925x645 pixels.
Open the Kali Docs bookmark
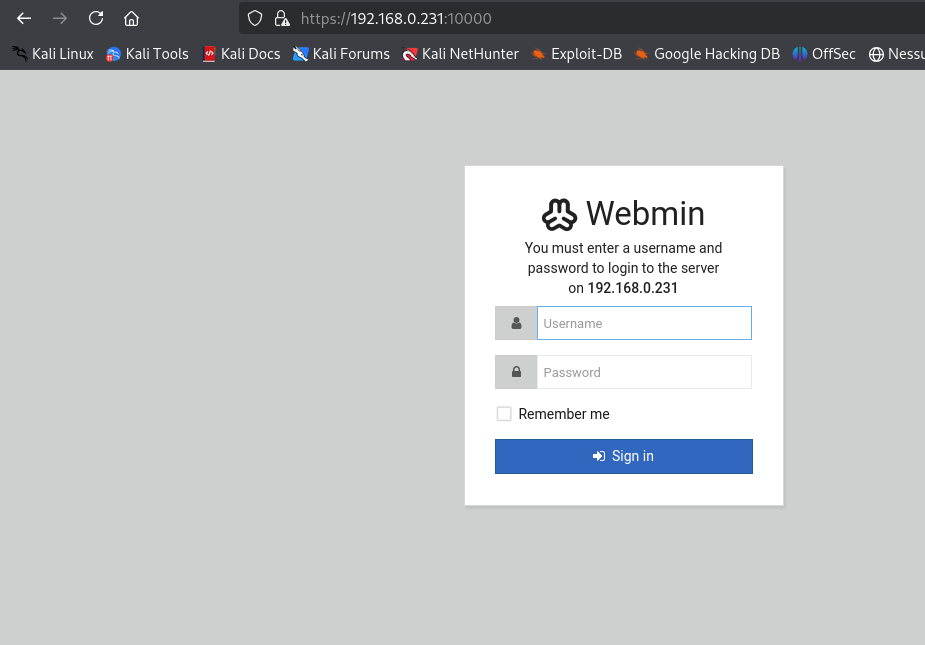coord(241,54)
